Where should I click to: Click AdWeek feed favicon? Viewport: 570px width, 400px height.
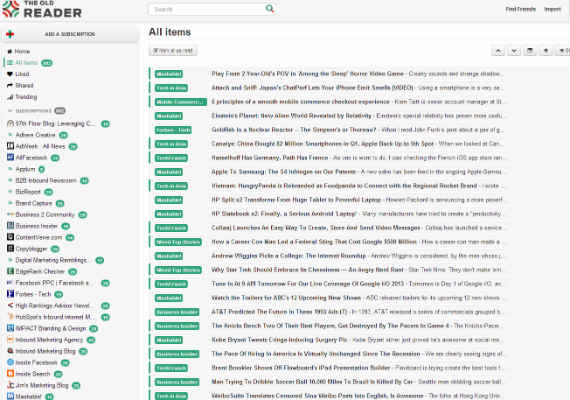pos(11,146)
